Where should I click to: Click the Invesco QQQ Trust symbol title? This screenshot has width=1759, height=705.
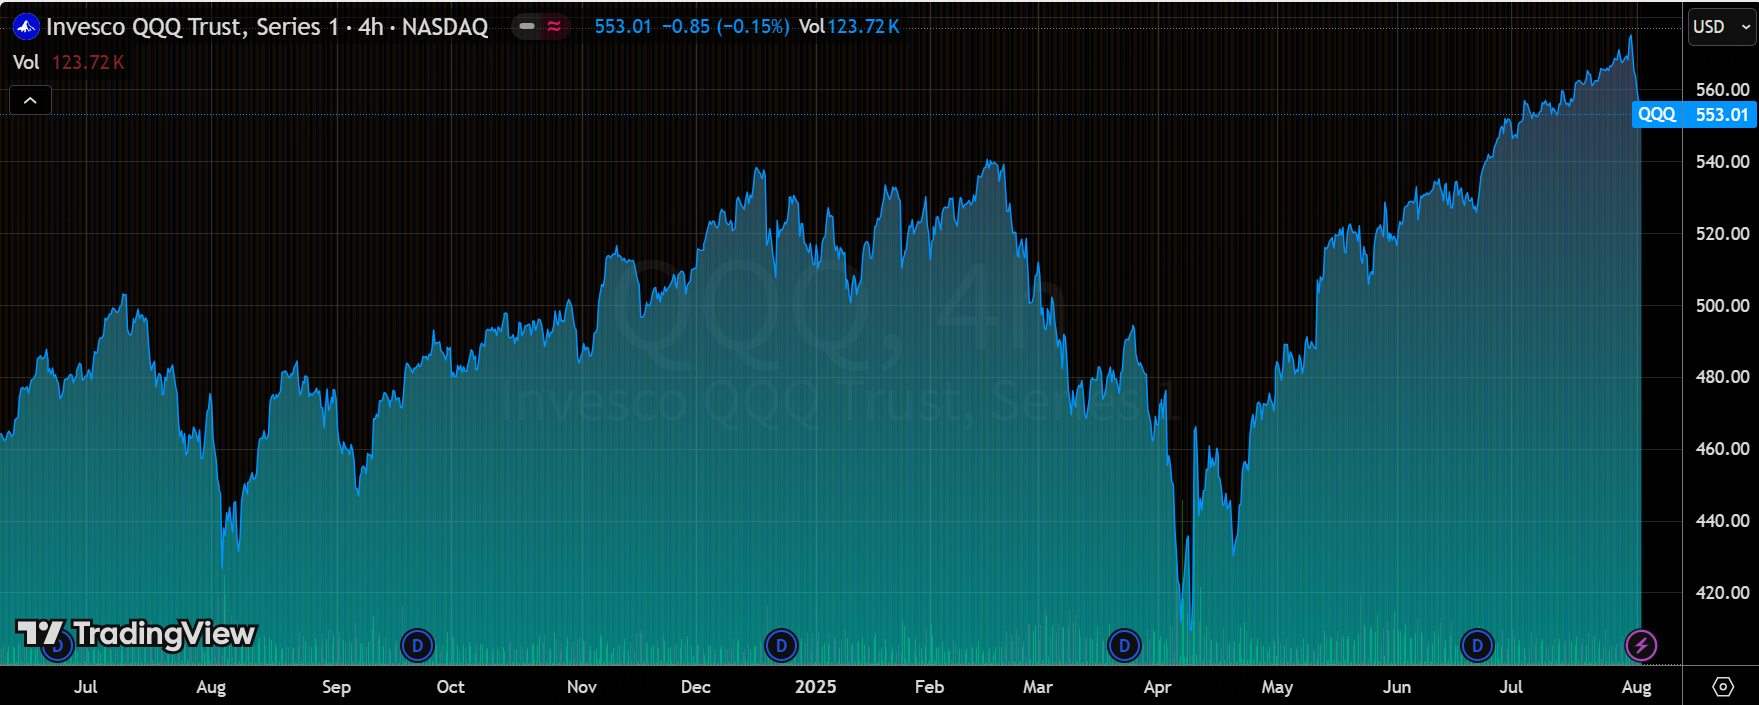(267, 27)
